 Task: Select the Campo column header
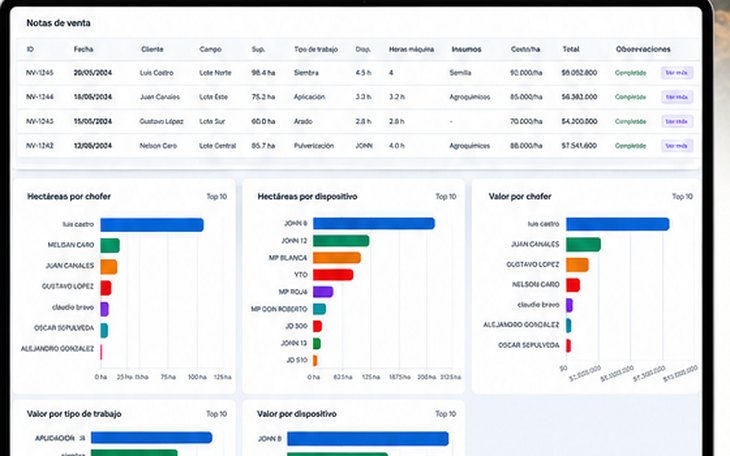click(210, 49)
